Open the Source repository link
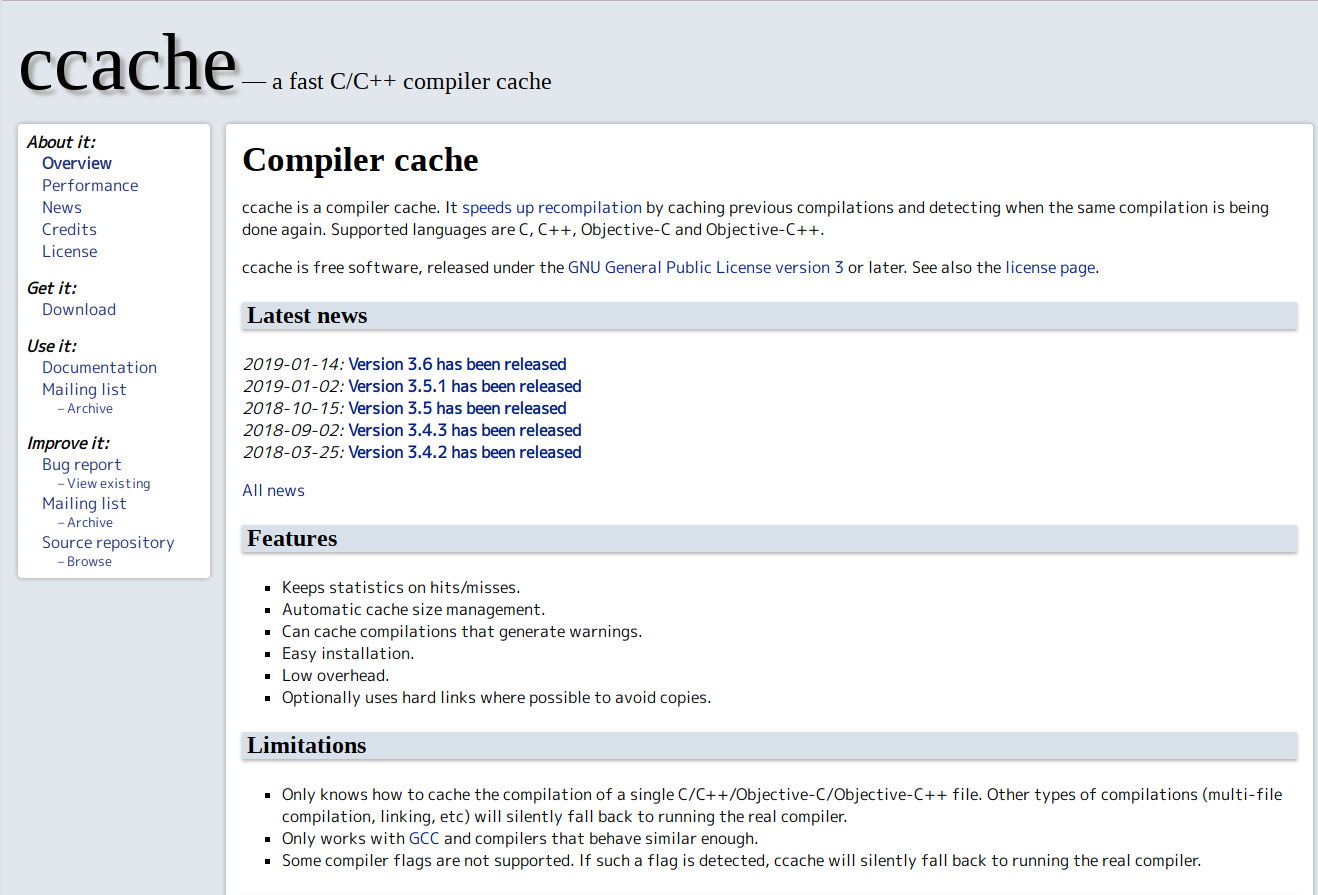The width and height of the screenshot is (1318, 895). pos(108,542)
